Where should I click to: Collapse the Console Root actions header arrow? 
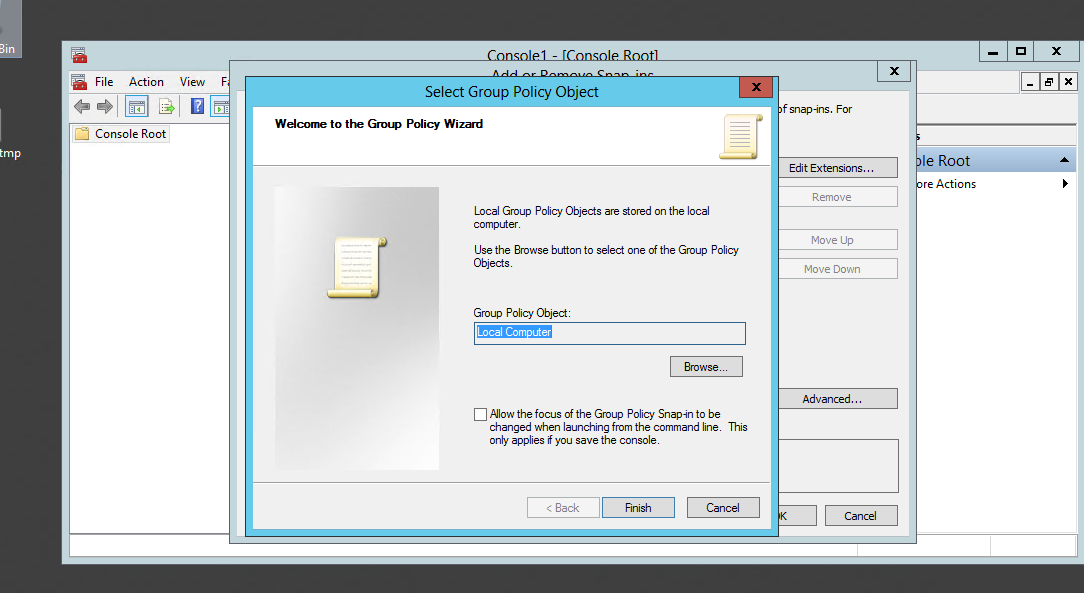pyautogui.click(x=1064, y=160)
